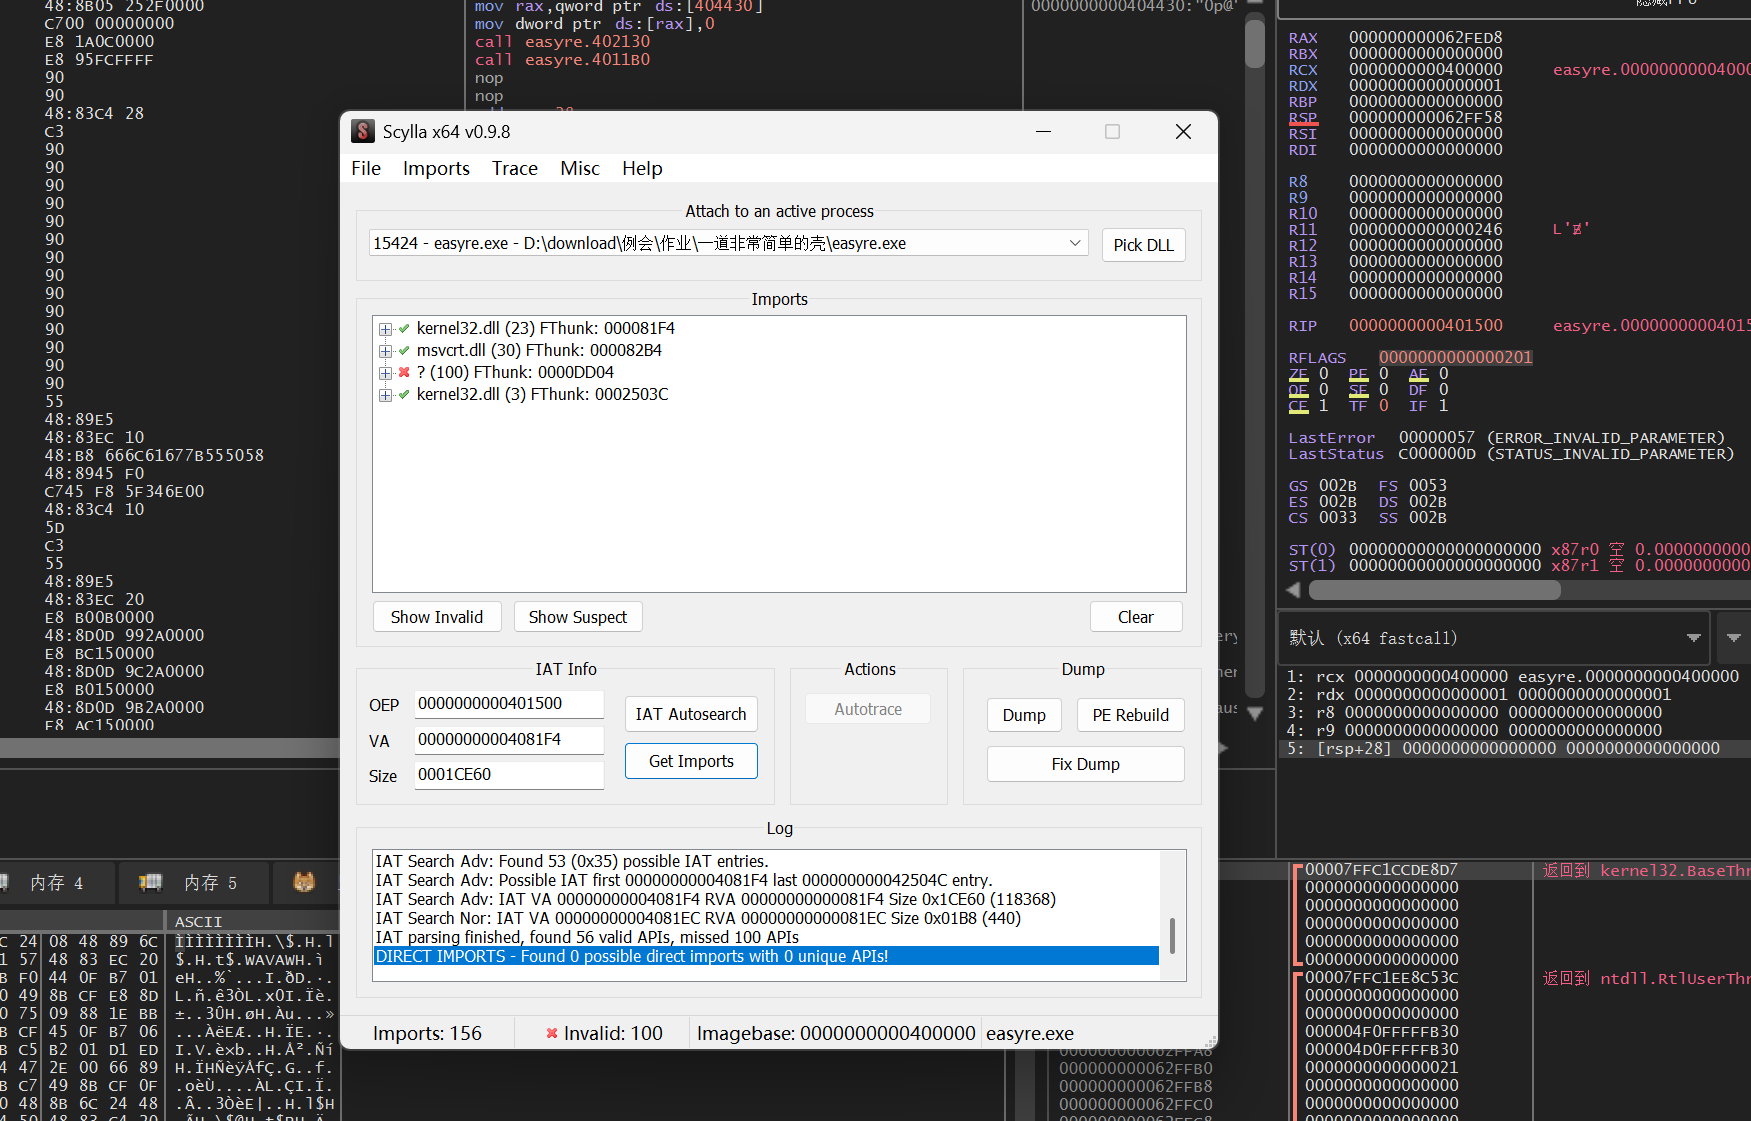1751x1121 pixels.
Task: Click the green checkmark beside msvcrt.dll
Action: click(x=404, y=350)
